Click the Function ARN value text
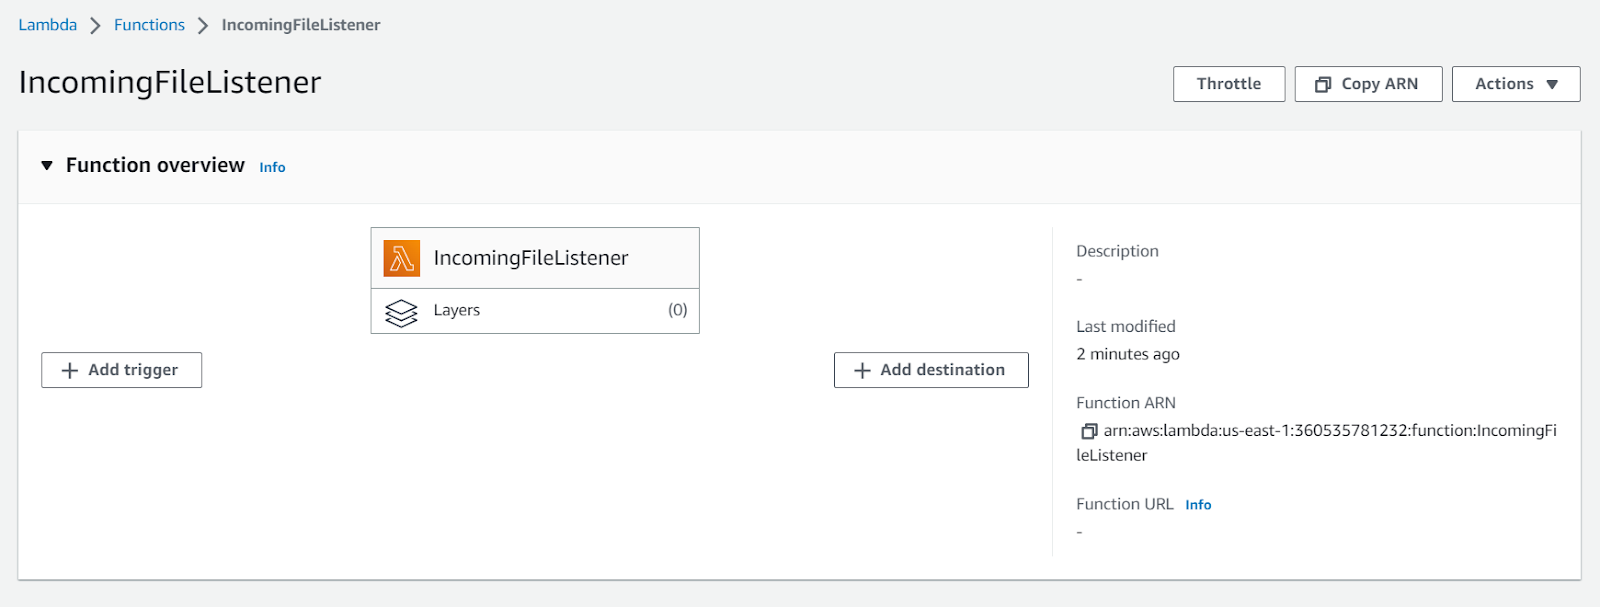 [1317, 443]
